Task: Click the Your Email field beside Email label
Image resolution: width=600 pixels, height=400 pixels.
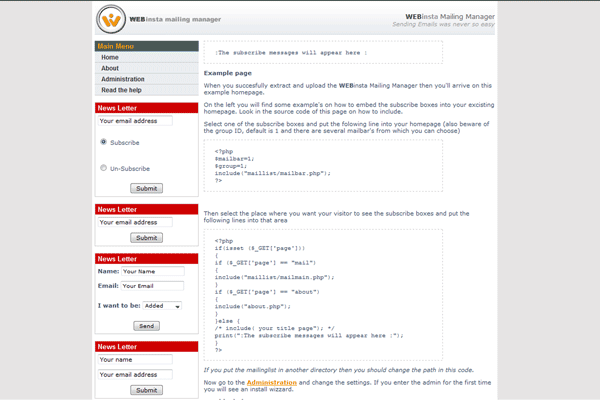Action: point(154,286)
